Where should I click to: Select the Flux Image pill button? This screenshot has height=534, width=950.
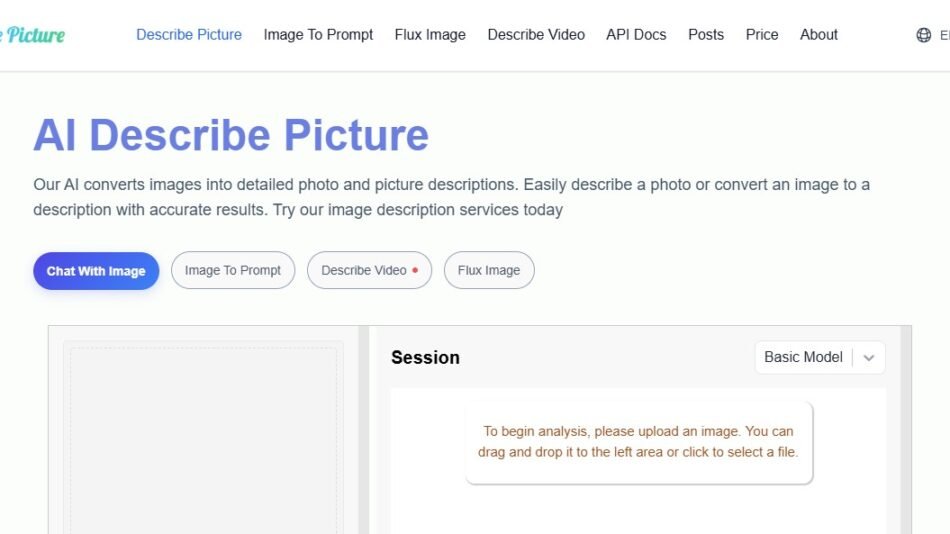pyautogui.click(x=489, y=271)
